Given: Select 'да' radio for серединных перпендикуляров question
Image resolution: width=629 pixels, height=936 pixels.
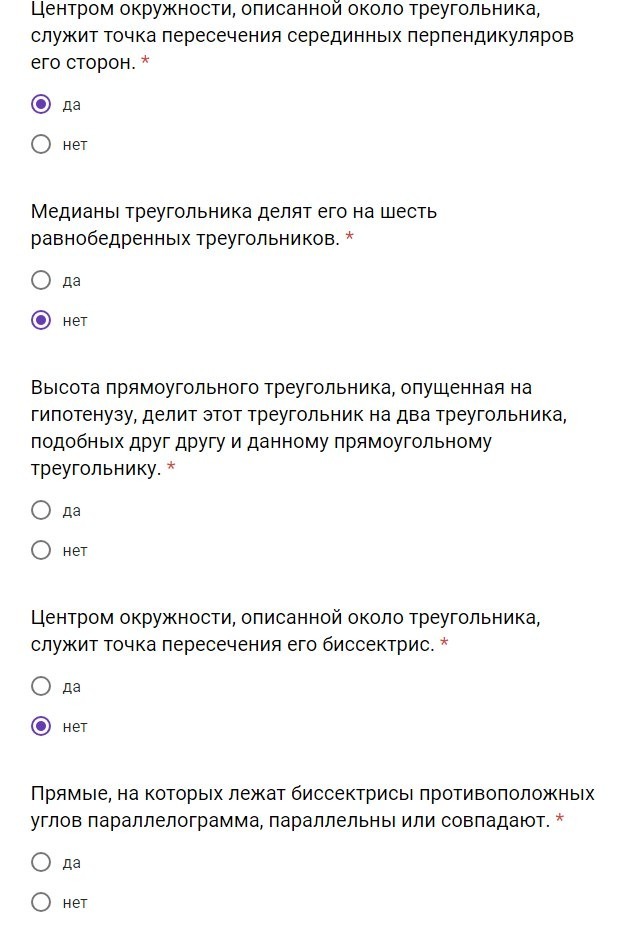Looking at the screenshot, I should coord(41,104).
